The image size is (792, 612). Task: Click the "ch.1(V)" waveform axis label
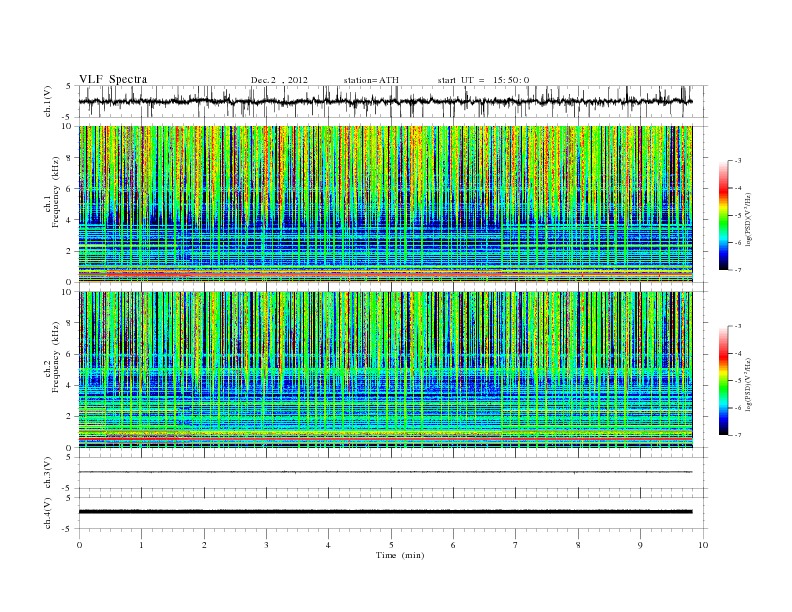click(48, 101)
